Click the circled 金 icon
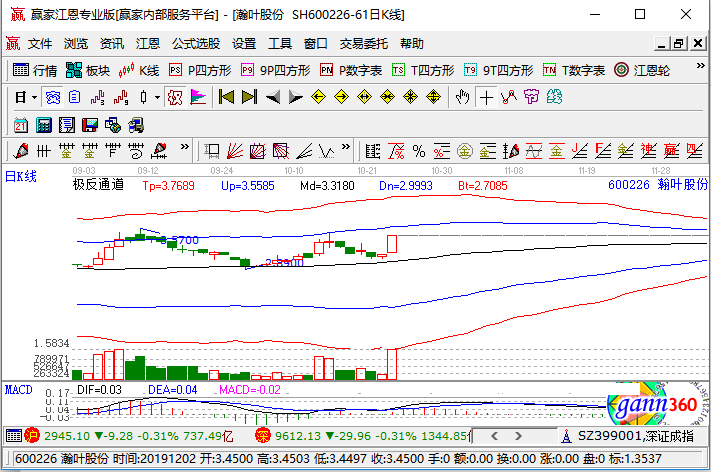This screenshot has width=711, height=472. tap(465, 151)
